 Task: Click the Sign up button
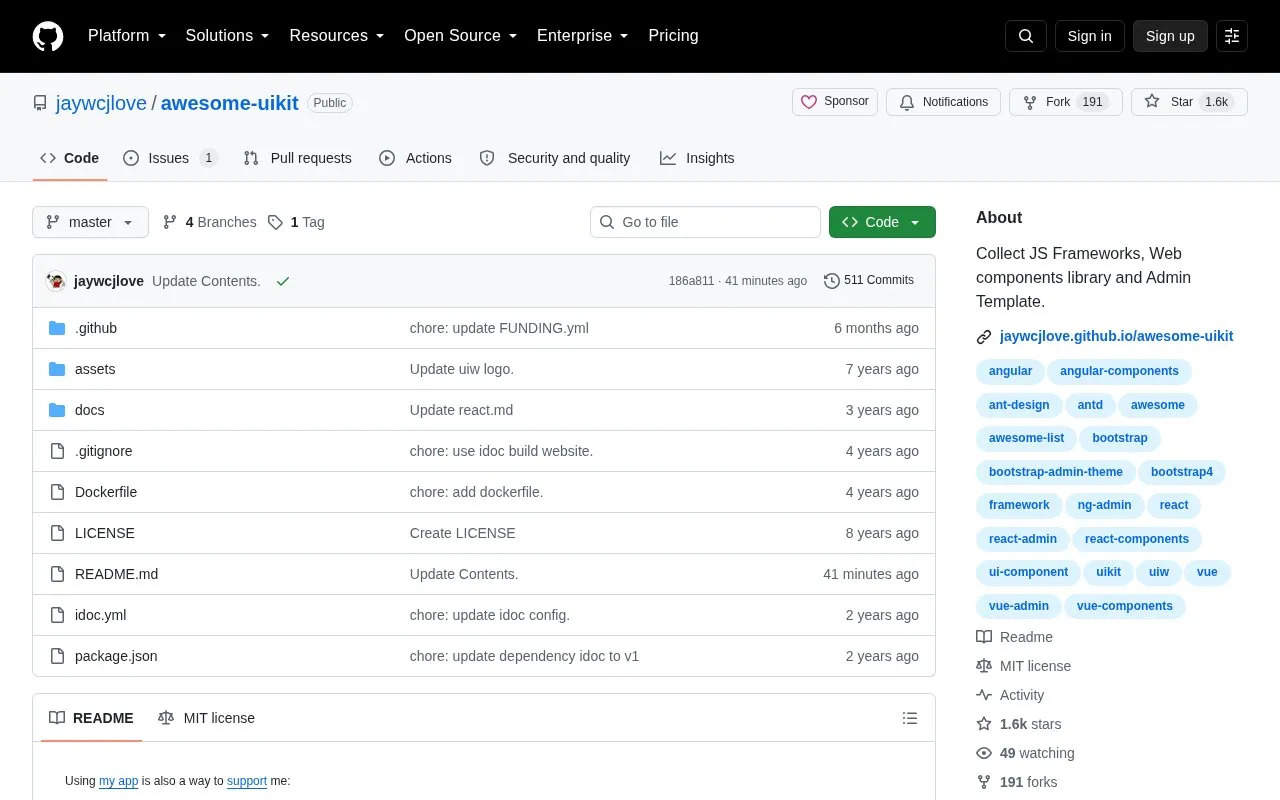tap(1170, 36)
